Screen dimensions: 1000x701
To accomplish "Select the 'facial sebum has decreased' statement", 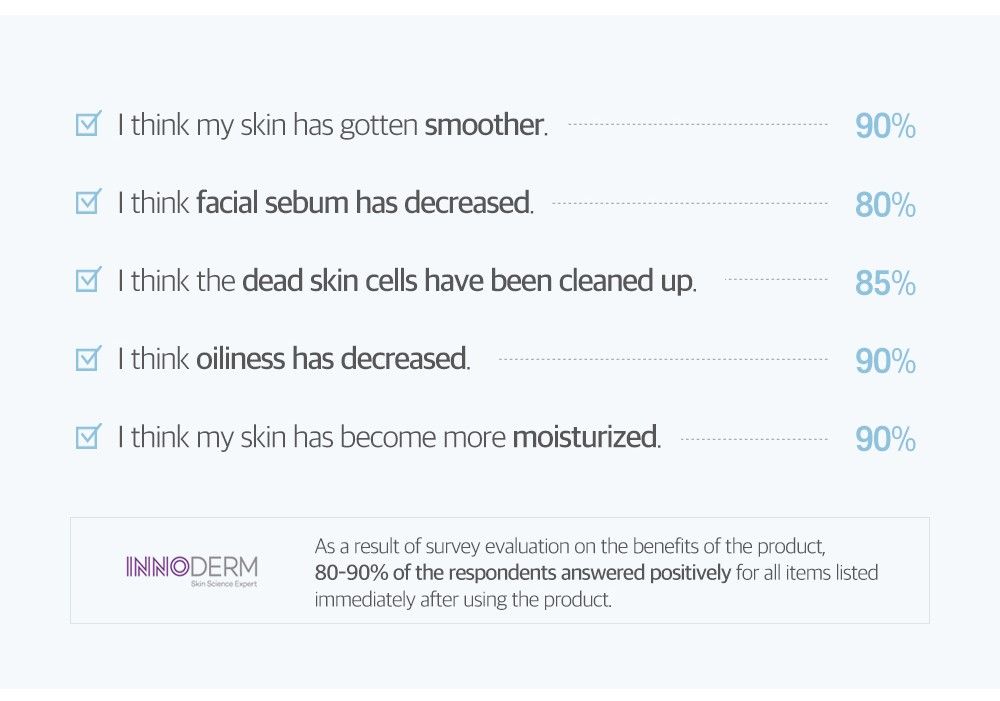I will coord(365,203).
